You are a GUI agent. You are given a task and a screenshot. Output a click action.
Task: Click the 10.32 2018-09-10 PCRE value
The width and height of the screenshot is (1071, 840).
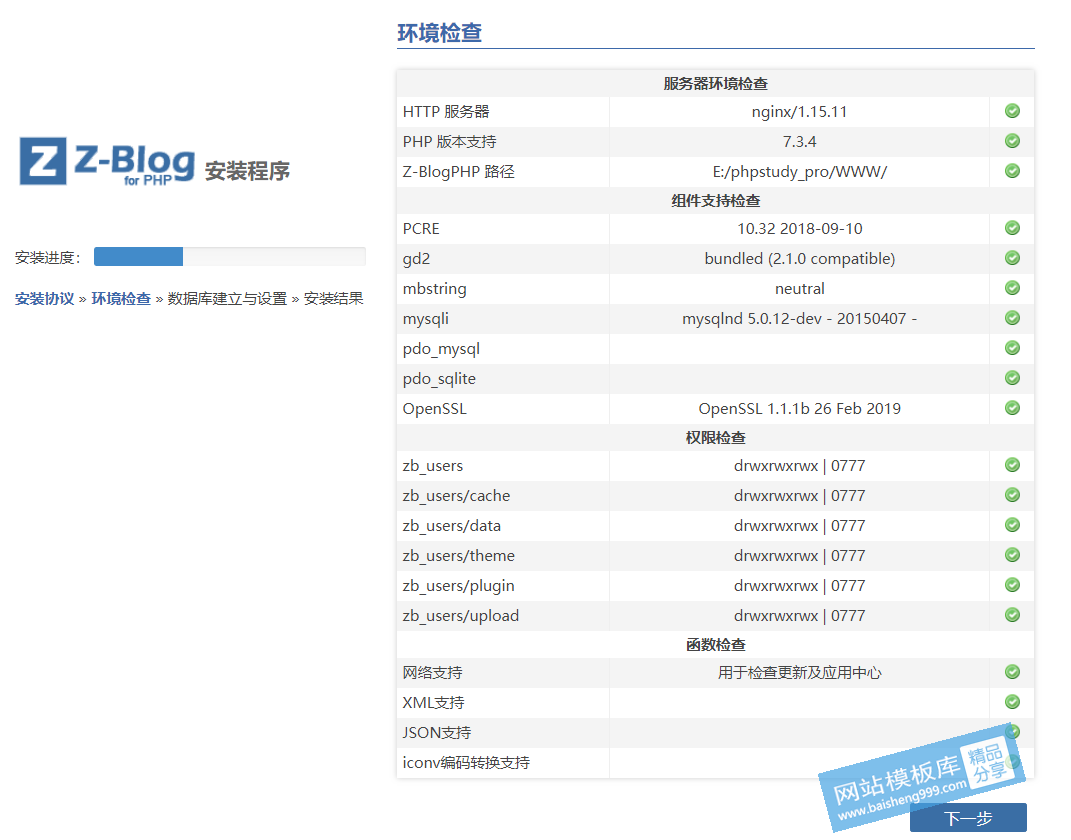[799, 229]
